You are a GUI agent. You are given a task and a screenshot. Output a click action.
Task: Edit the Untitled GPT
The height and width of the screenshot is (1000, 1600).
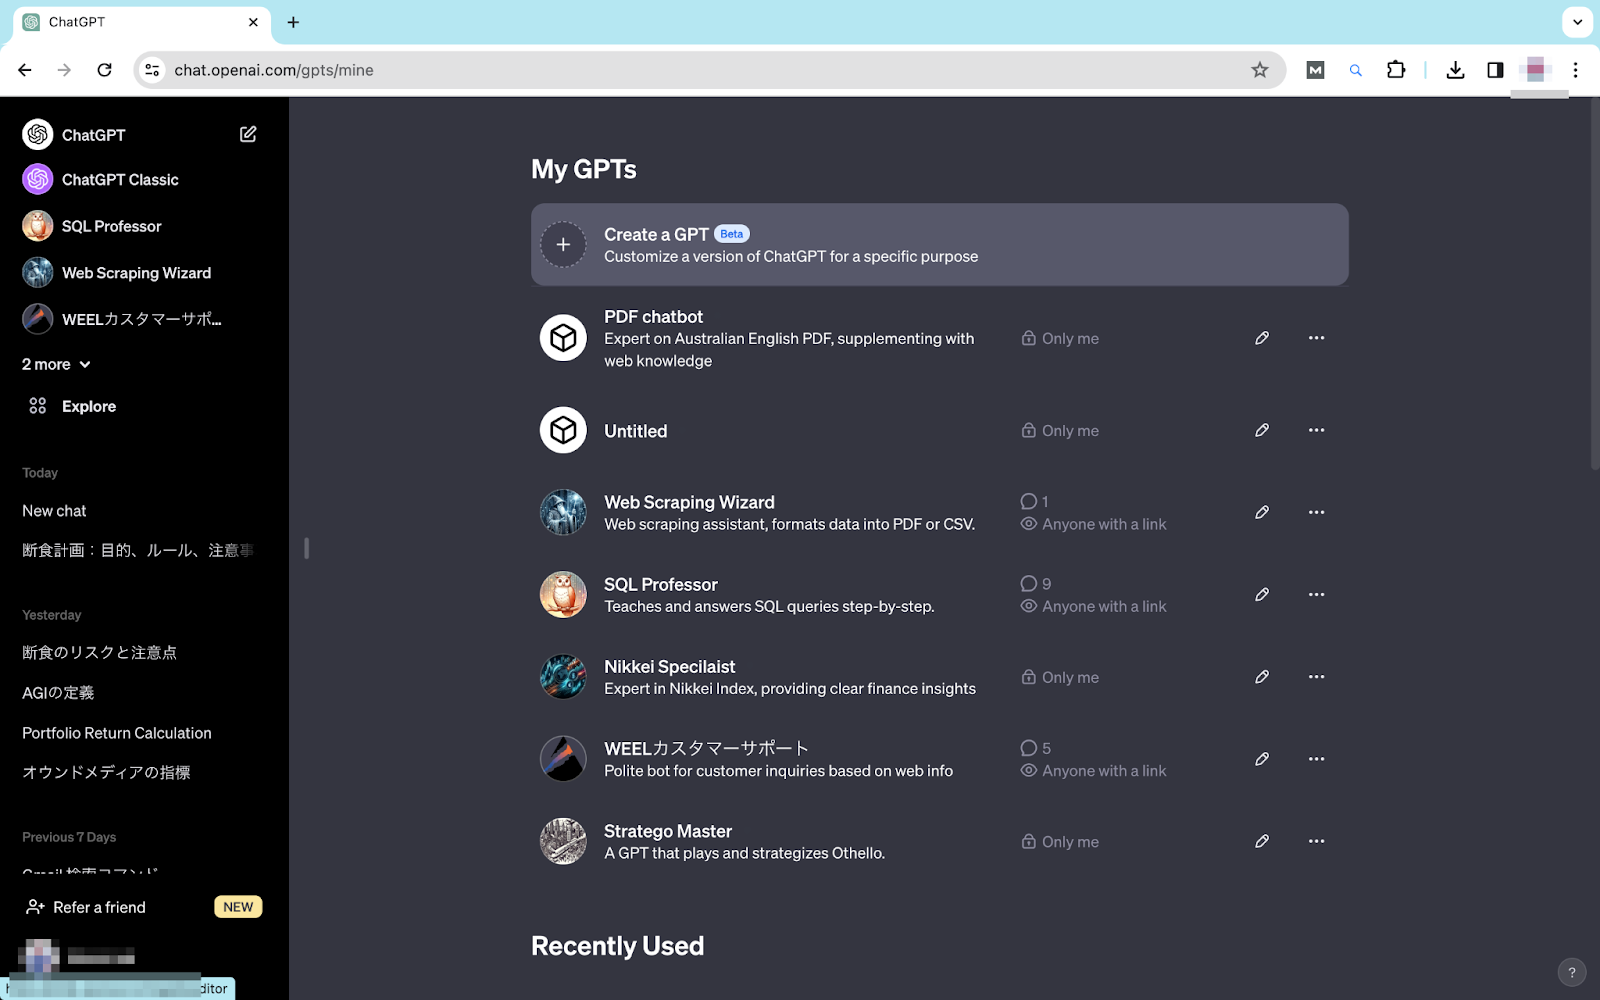[x=1262, y=430]
